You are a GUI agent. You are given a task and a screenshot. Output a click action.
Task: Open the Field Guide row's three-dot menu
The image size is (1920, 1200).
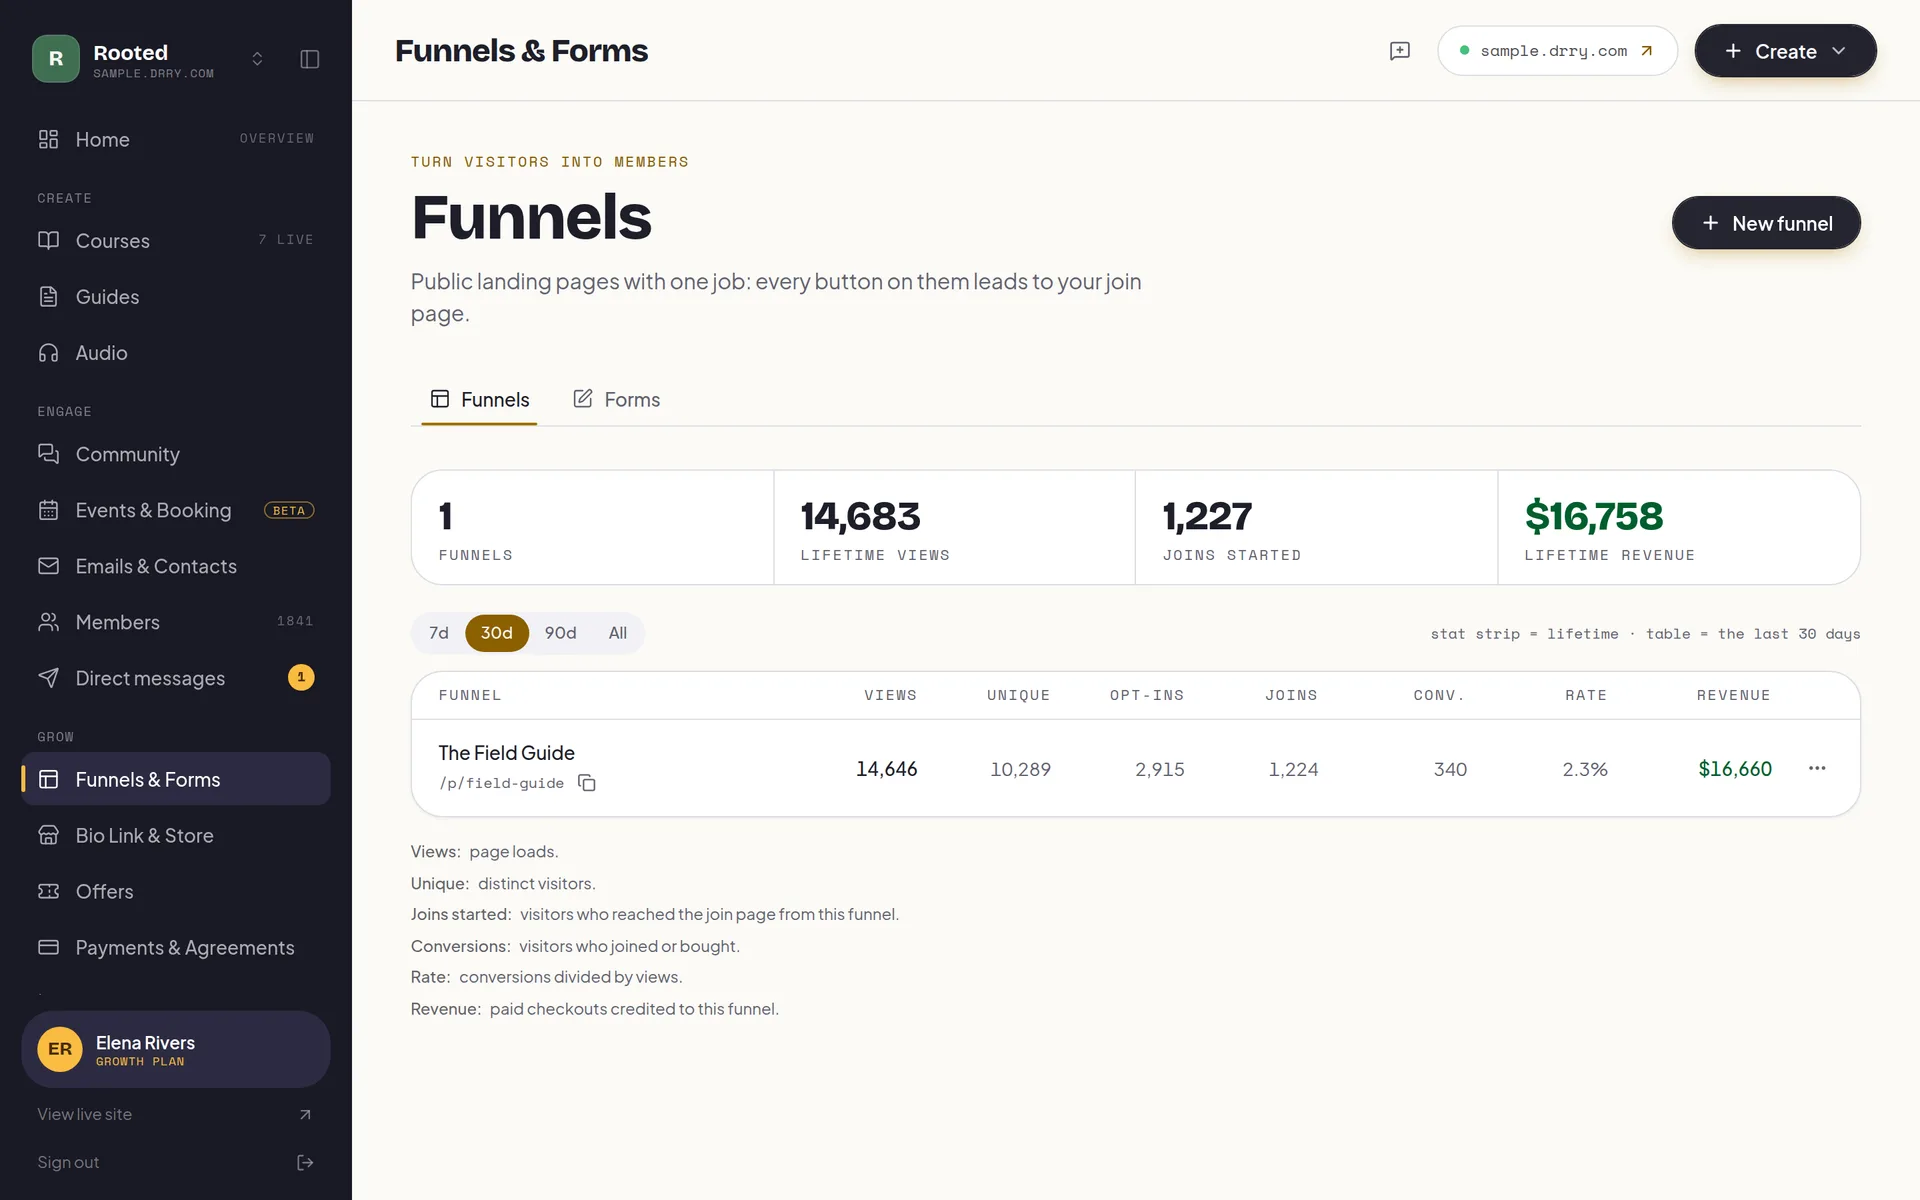(1817, 768)
